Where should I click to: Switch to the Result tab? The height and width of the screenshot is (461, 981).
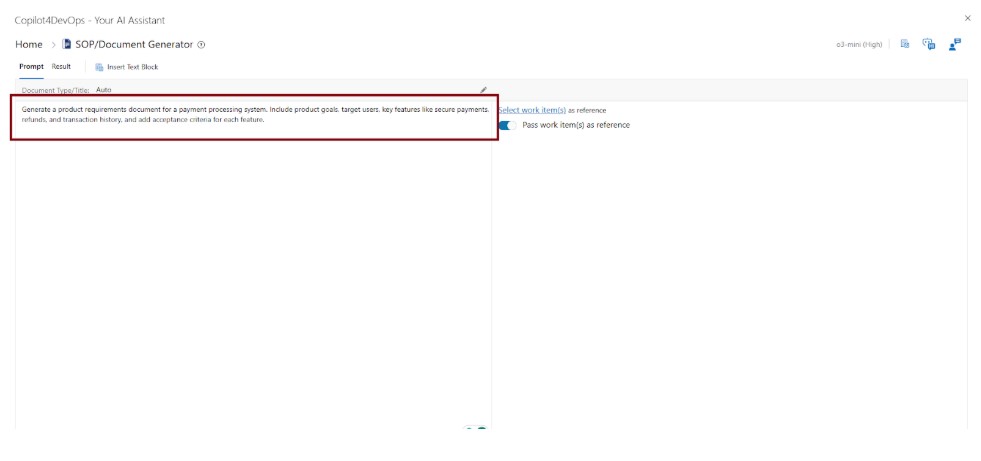[x=61, y=66]
